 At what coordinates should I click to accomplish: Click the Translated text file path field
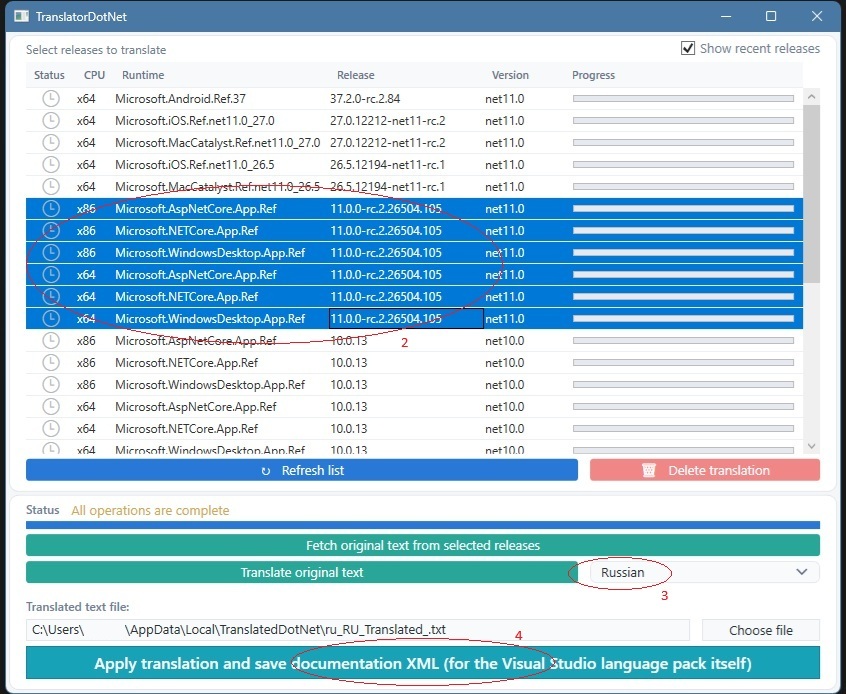pyautogui.click(x=358, y=630)
